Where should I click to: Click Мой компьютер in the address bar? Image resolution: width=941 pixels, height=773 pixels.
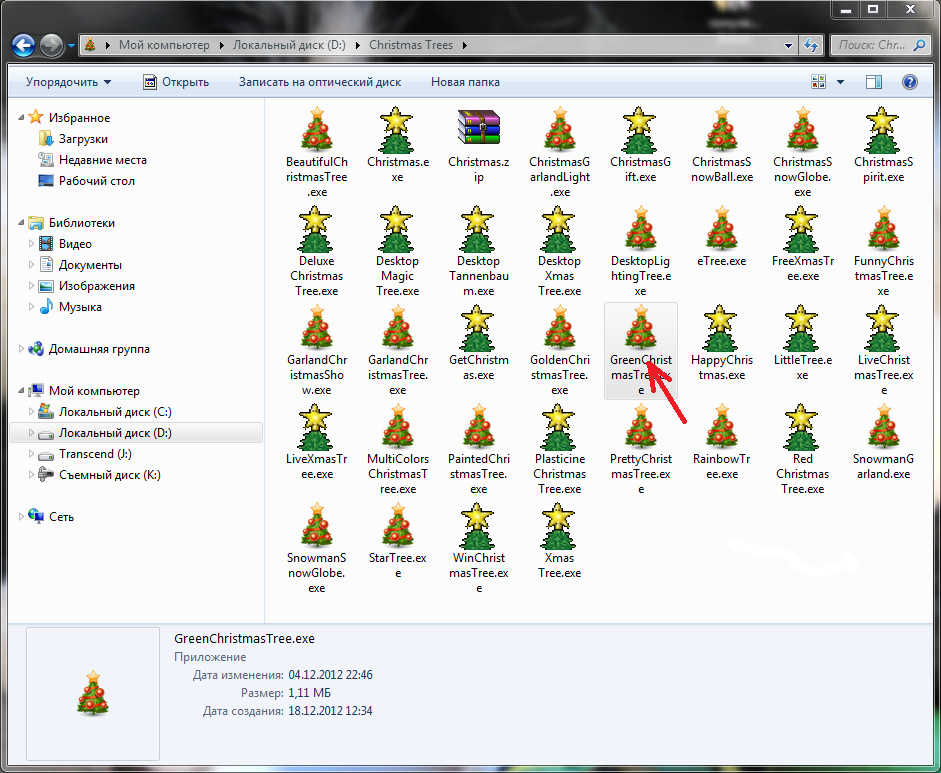pos(164,45)
